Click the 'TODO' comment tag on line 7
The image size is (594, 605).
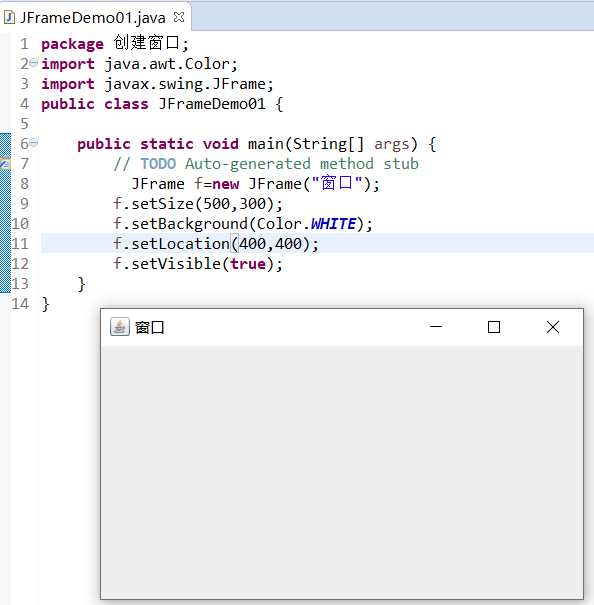[158, 164]
